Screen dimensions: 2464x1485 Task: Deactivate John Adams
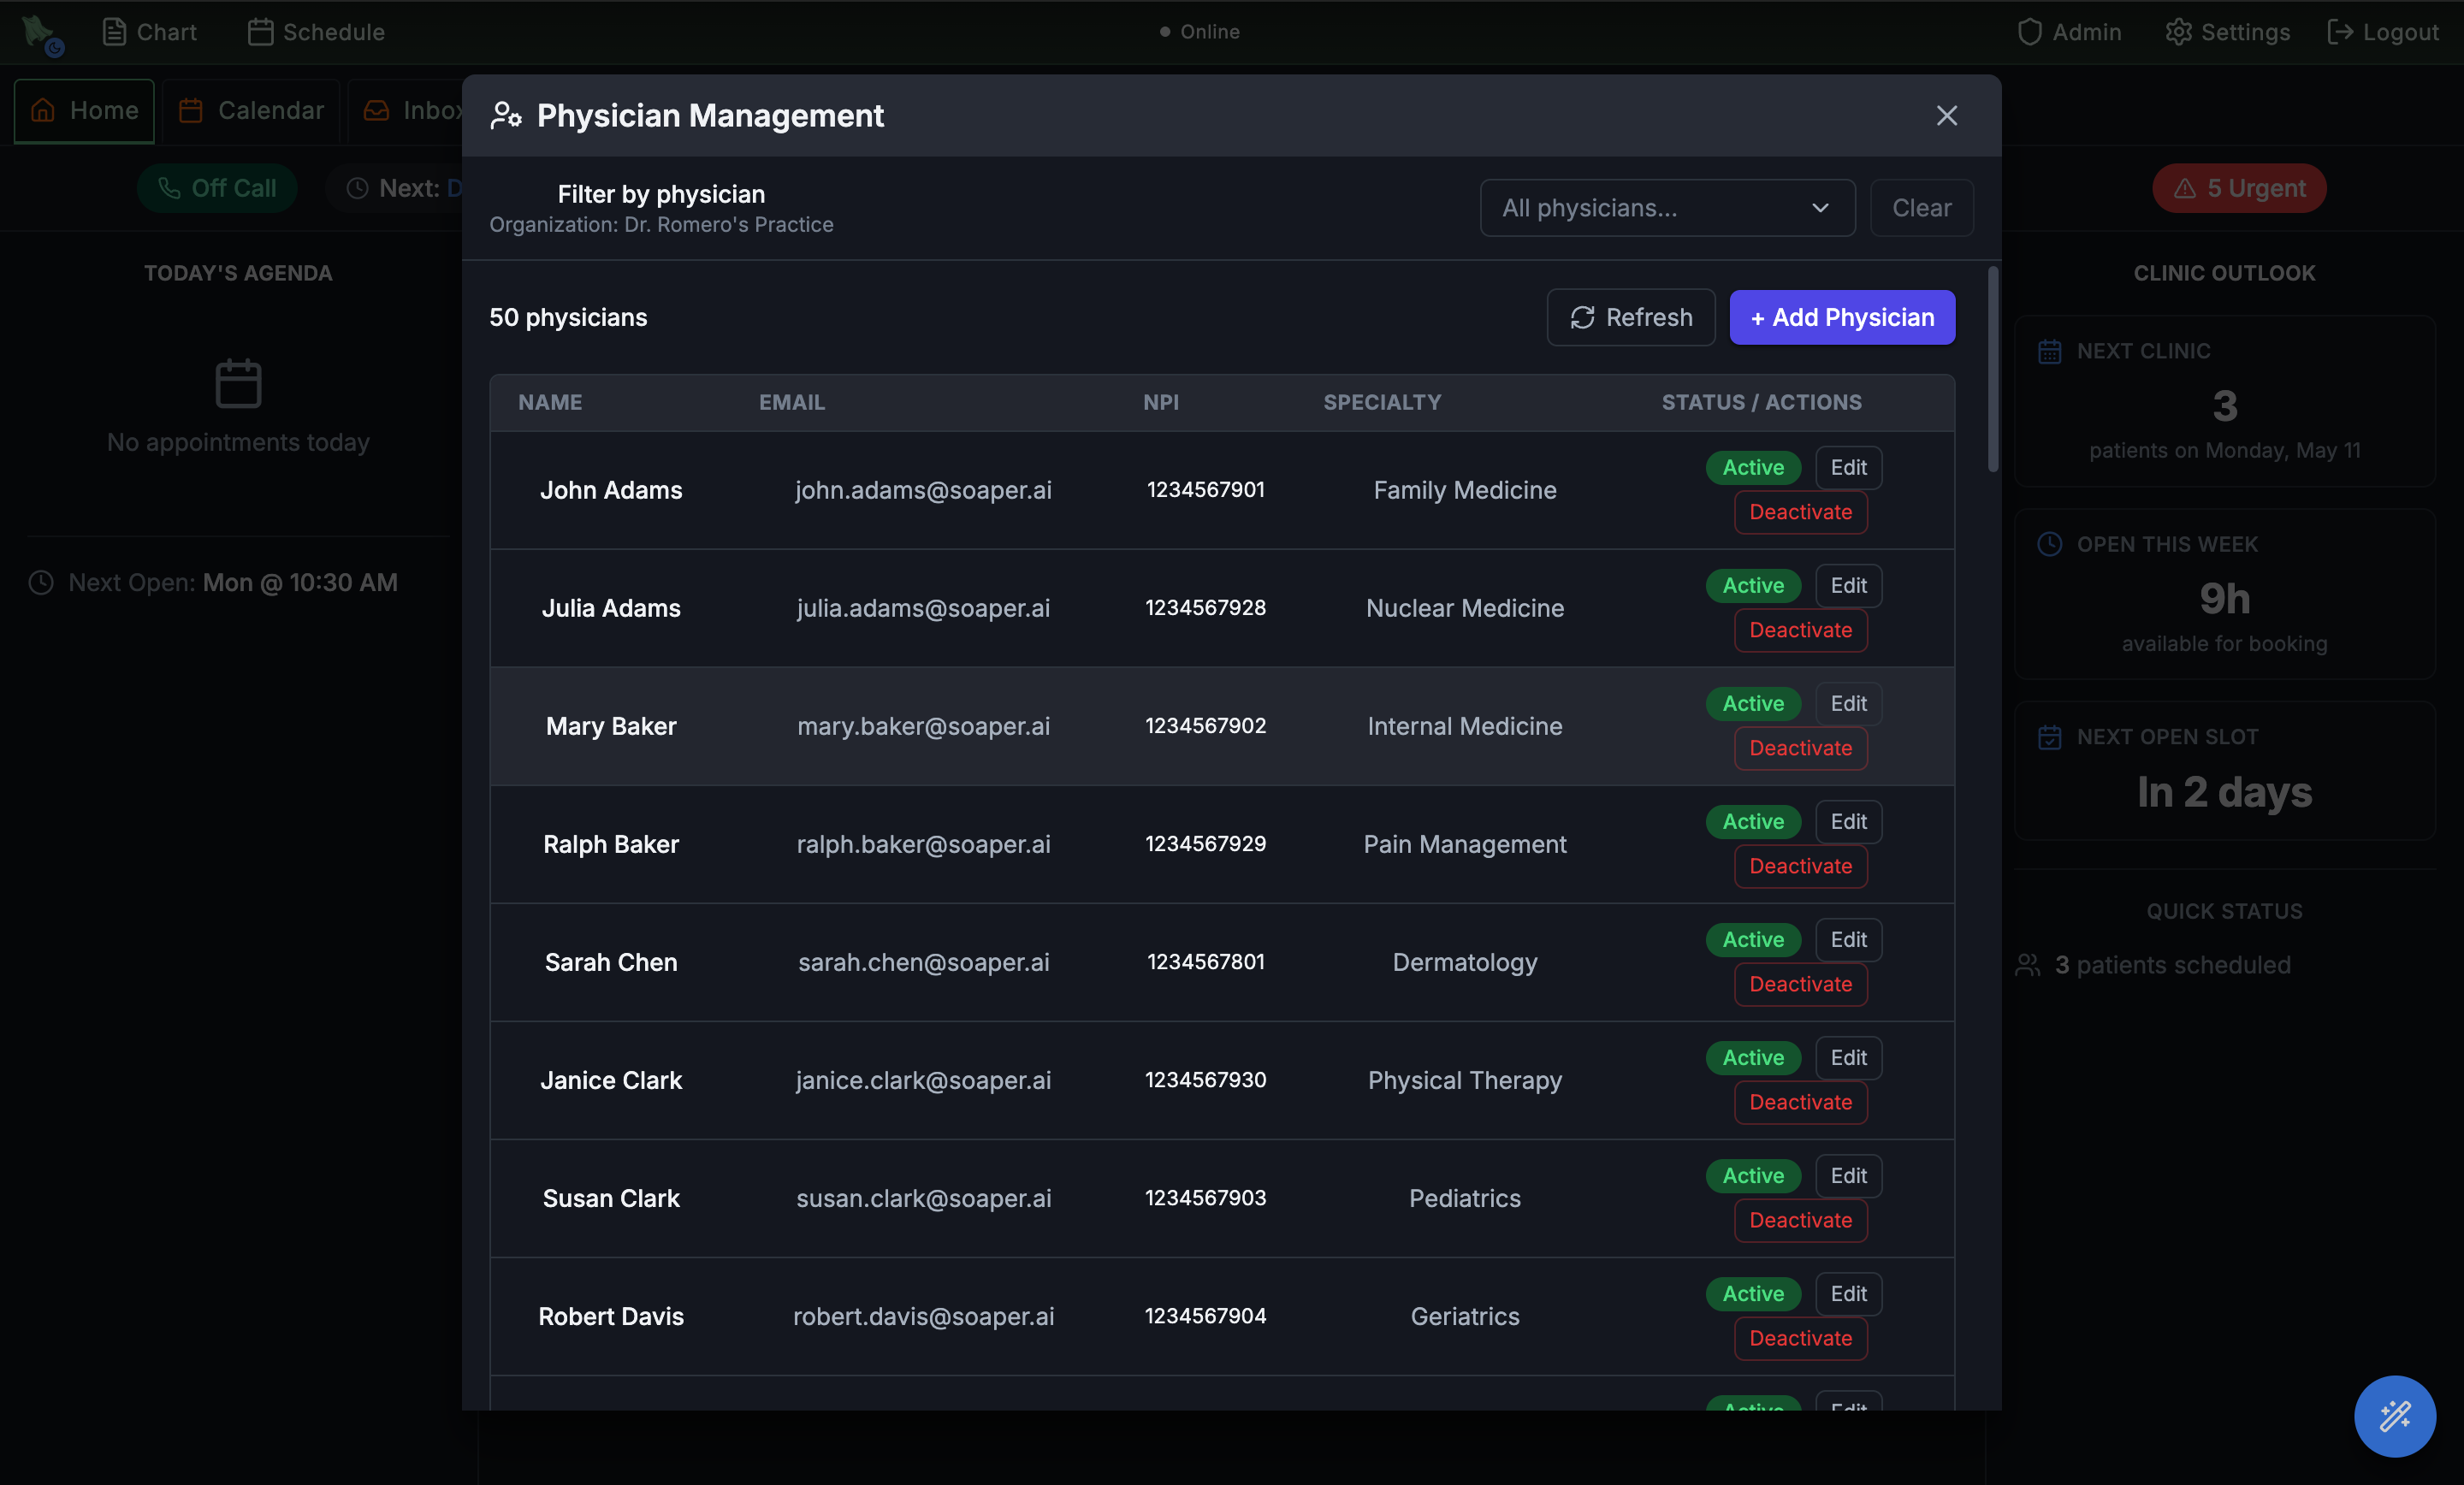point(1800,512)
